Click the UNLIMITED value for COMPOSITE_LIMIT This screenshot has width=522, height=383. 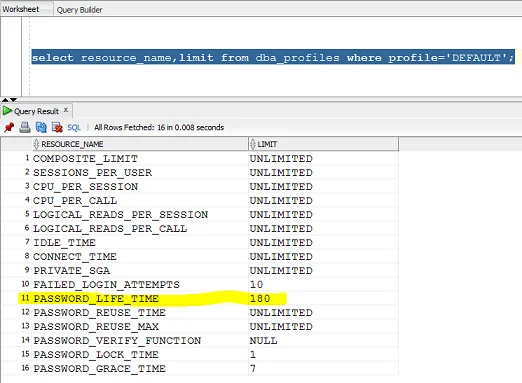pyautogui.click(x=281, y=159)
